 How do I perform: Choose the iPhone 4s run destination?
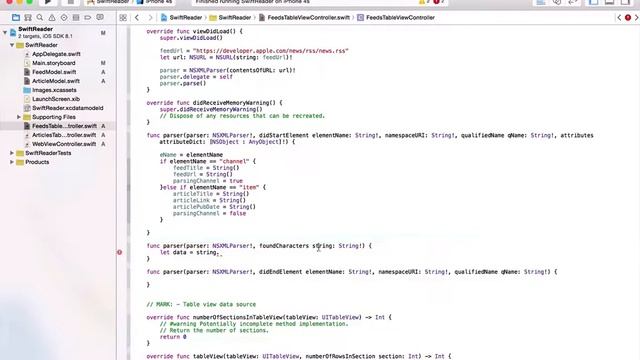tap(155, 2)
